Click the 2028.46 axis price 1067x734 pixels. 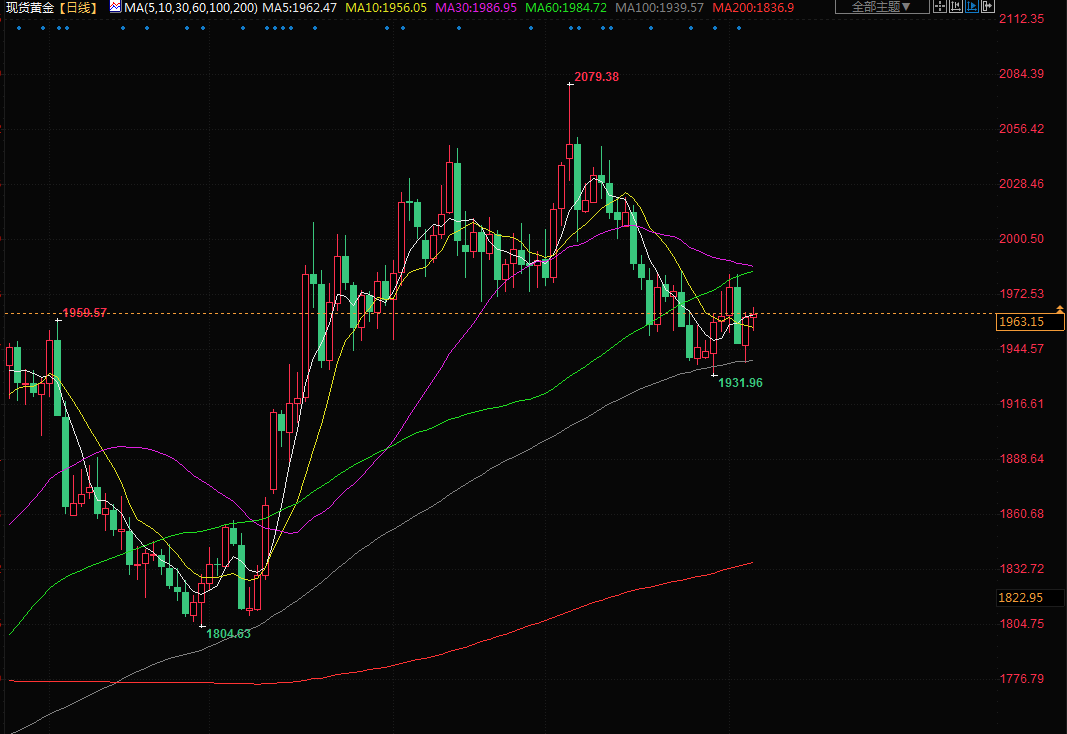point(1021,184)
